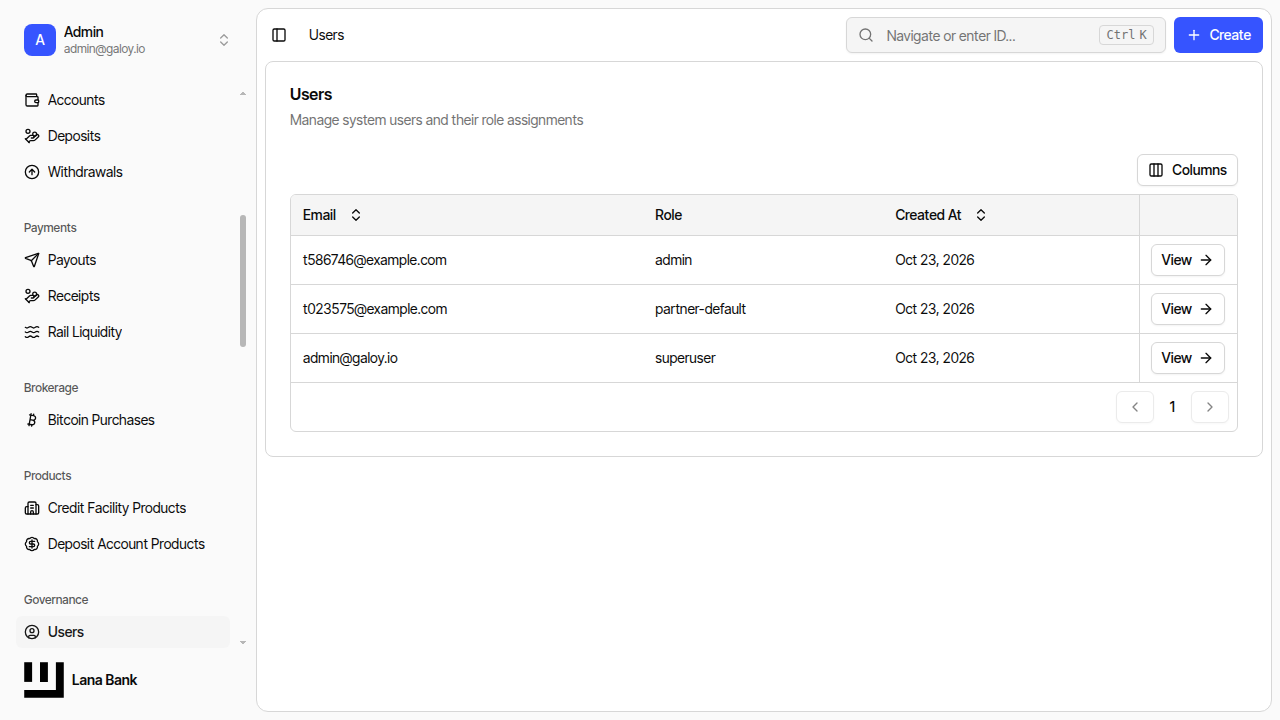Click the Deposits icon in sidebar
Screen dimensions: 1280x720
click(32, 136)
